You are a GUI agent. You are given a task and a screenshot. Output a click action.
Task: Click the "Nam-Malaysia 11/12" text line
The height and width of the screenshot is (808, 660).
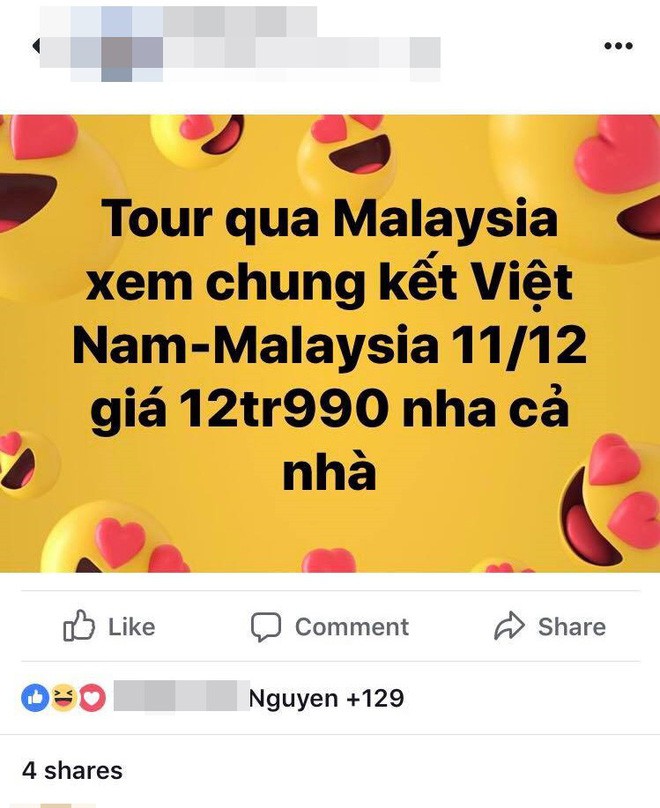coord(330,345)
